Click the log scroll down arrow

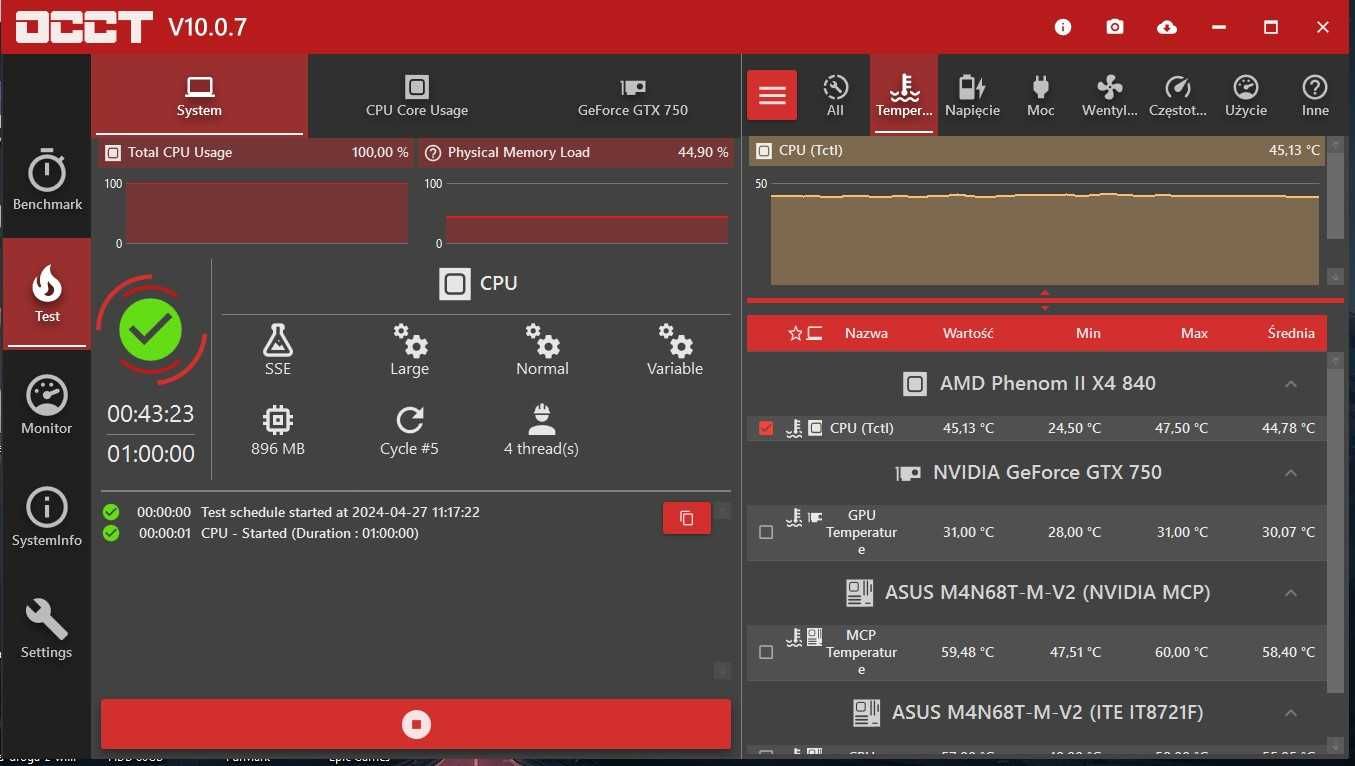[722, 670]
